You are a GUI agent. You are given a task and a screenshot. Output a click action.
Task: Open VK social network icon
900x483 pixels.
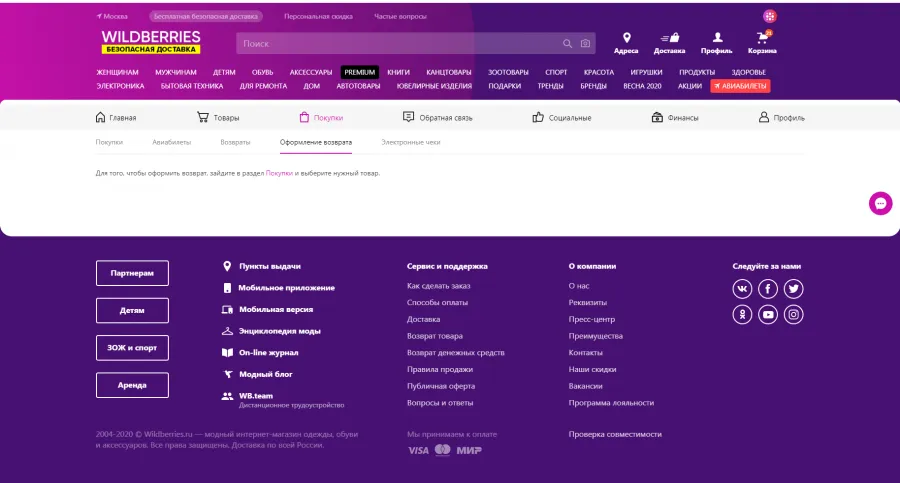(742, 289)
